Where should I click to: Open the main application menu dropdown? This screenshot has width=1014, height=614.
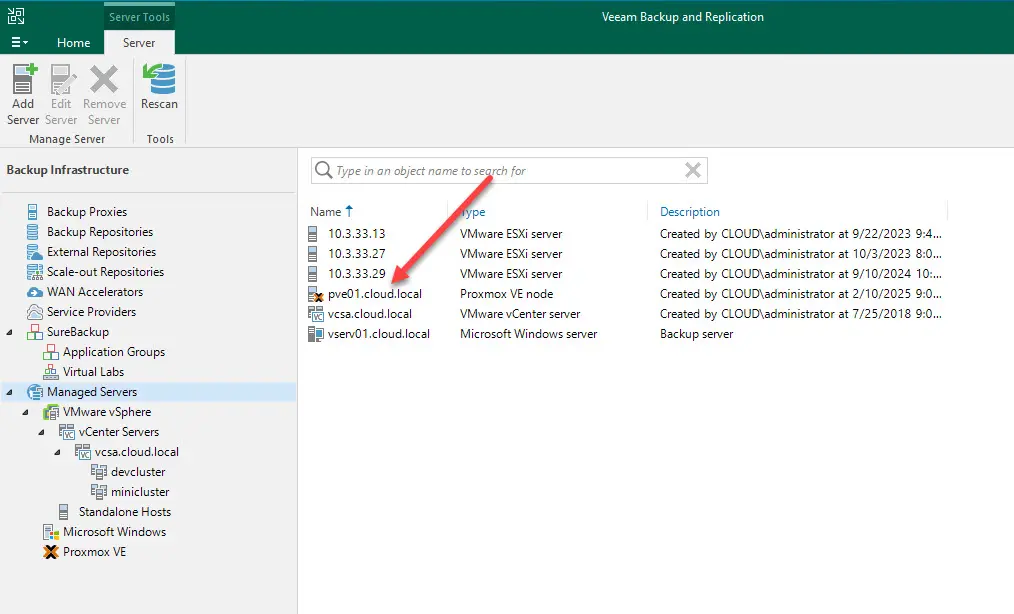coord(19,43)
